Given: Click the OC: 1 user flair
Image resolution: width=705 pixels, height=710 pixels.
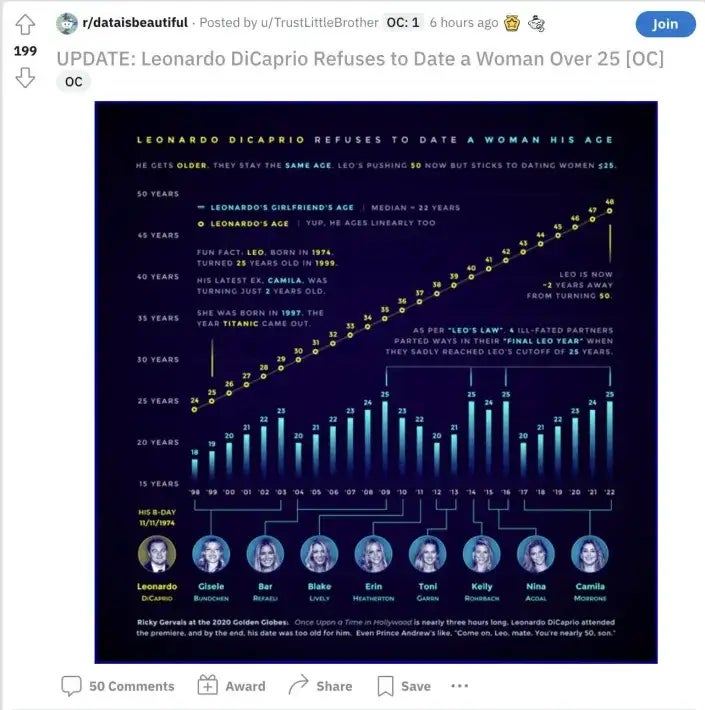Looking at the screenshot, I should point(403,23).
